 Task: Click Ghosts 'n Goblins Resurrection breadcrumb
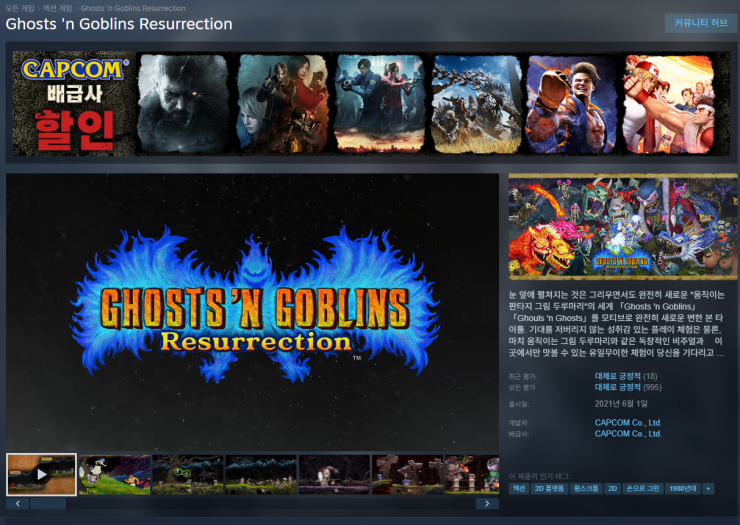coord(133,8)
